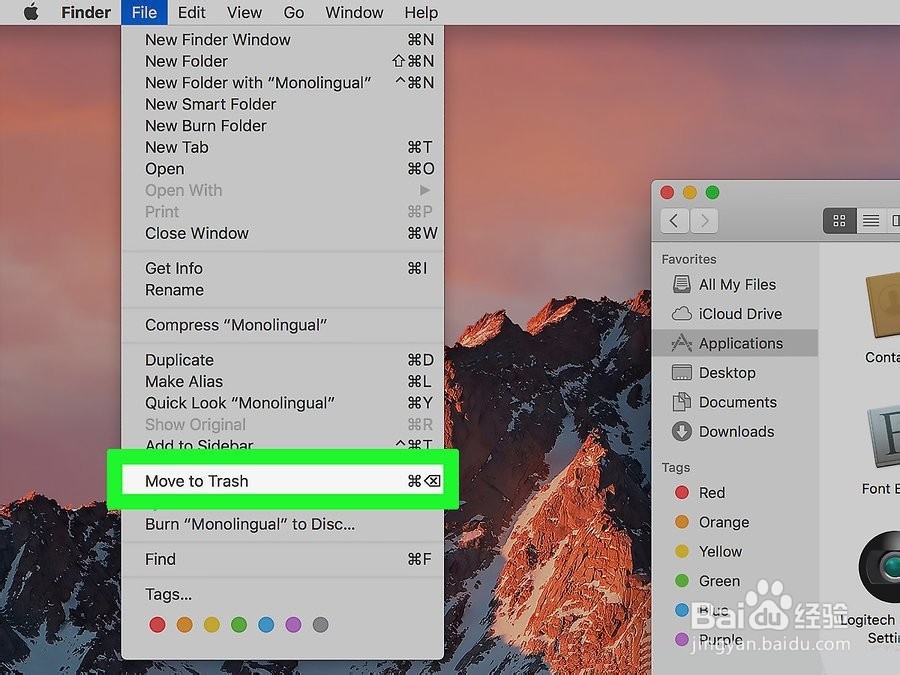Choose Close Window
900x675 pixels.
click(282, 233)
